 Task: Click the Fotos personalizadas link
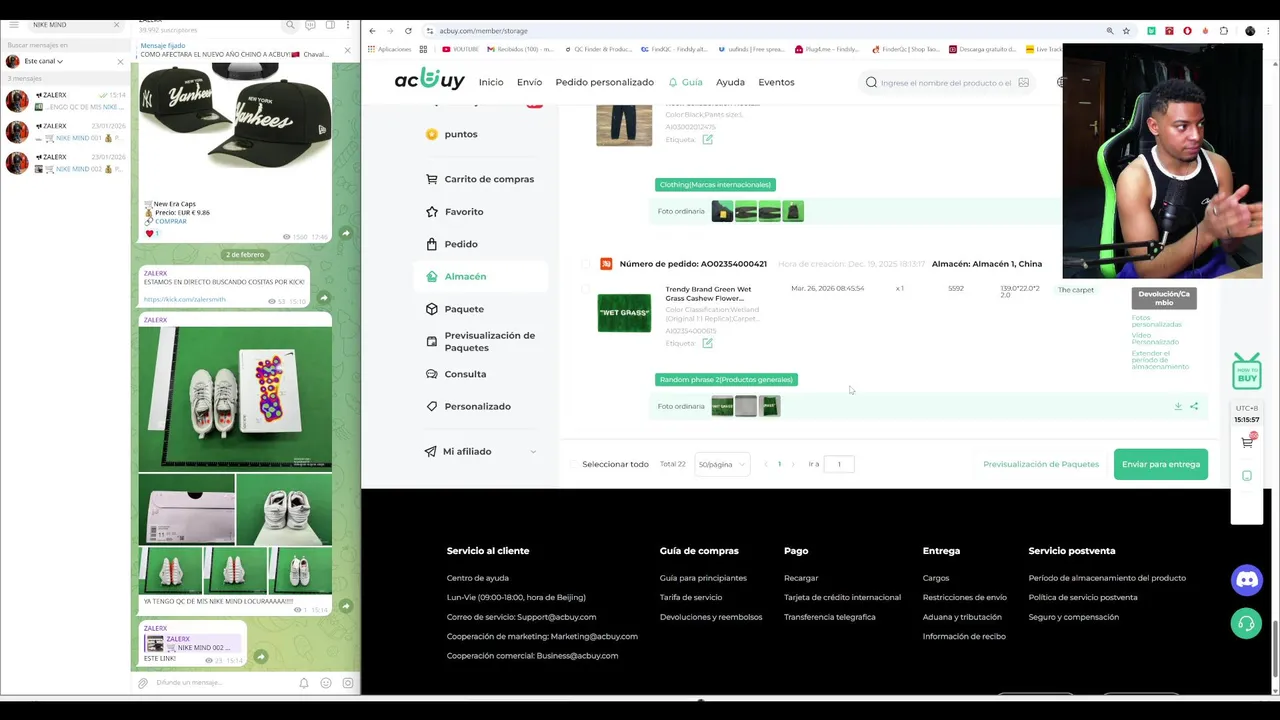[x=1156, y=321]
